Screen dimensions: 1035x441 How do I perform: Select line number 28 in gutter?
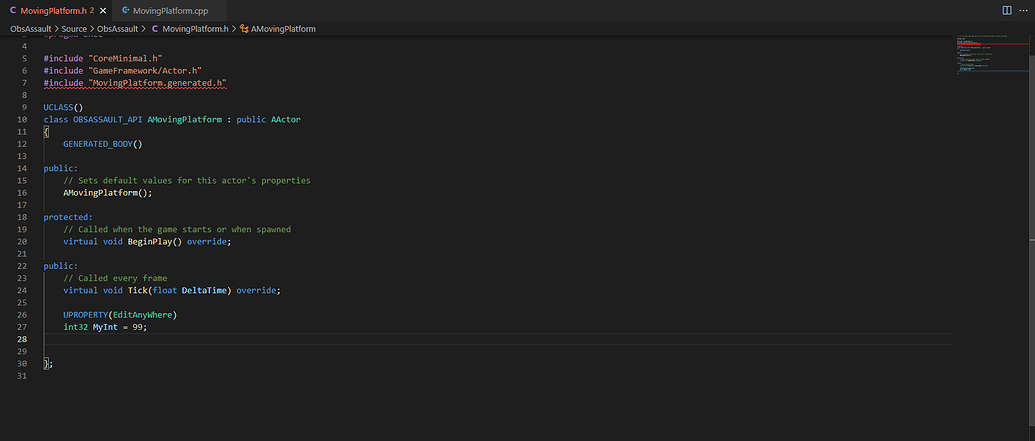[22, 339]
